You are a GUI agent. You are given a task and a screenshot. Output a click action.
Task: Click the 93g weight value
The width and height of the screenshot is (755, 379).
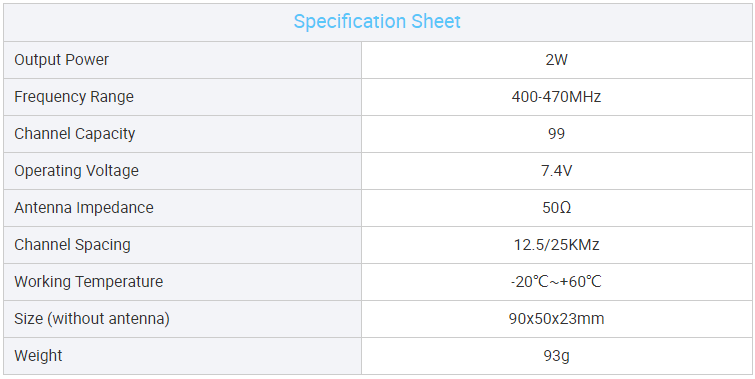[556, 356]
